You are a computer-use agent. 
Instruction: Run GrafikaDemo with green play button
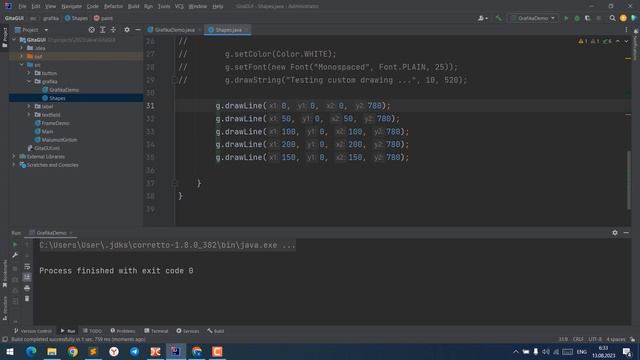click(566, 18)
